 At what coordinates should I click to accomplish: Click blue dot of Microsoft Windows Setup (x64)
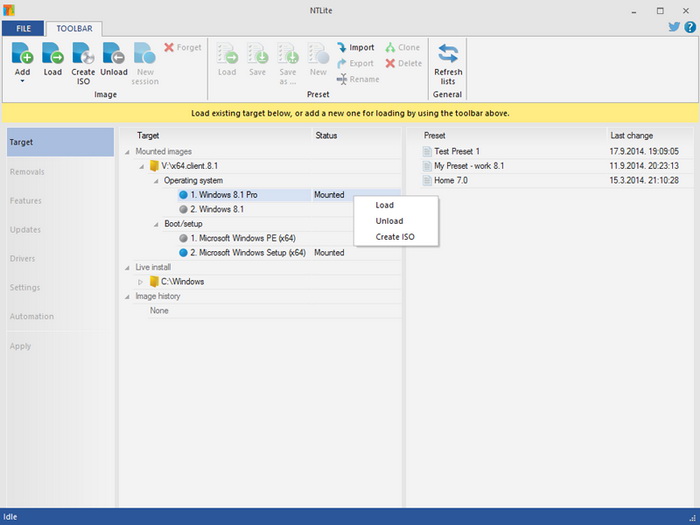pos(183,253)
